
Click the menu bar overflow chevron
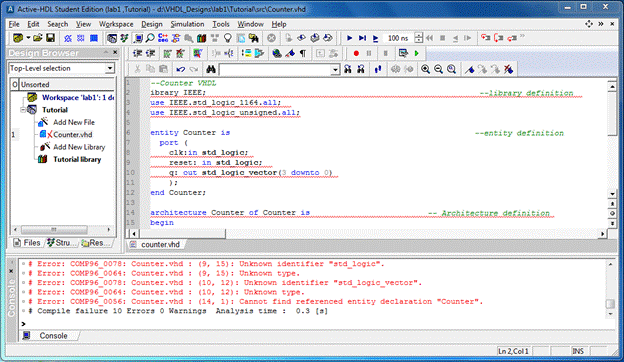coord(601,24)
